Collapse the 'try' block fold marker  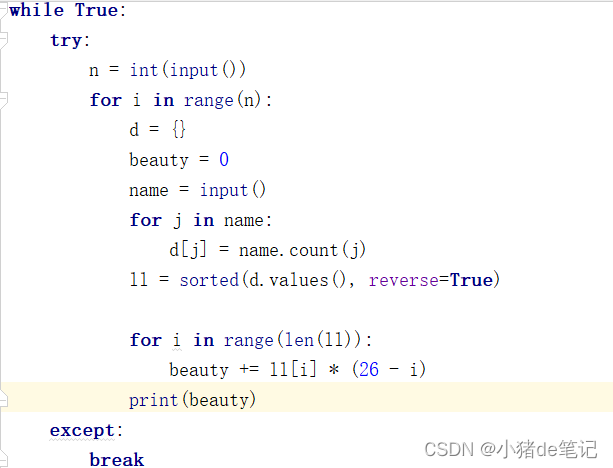[3, 40]
